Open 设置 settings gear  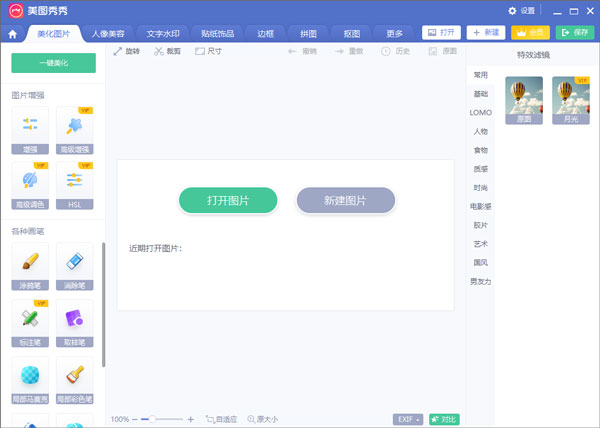point(521,11)
